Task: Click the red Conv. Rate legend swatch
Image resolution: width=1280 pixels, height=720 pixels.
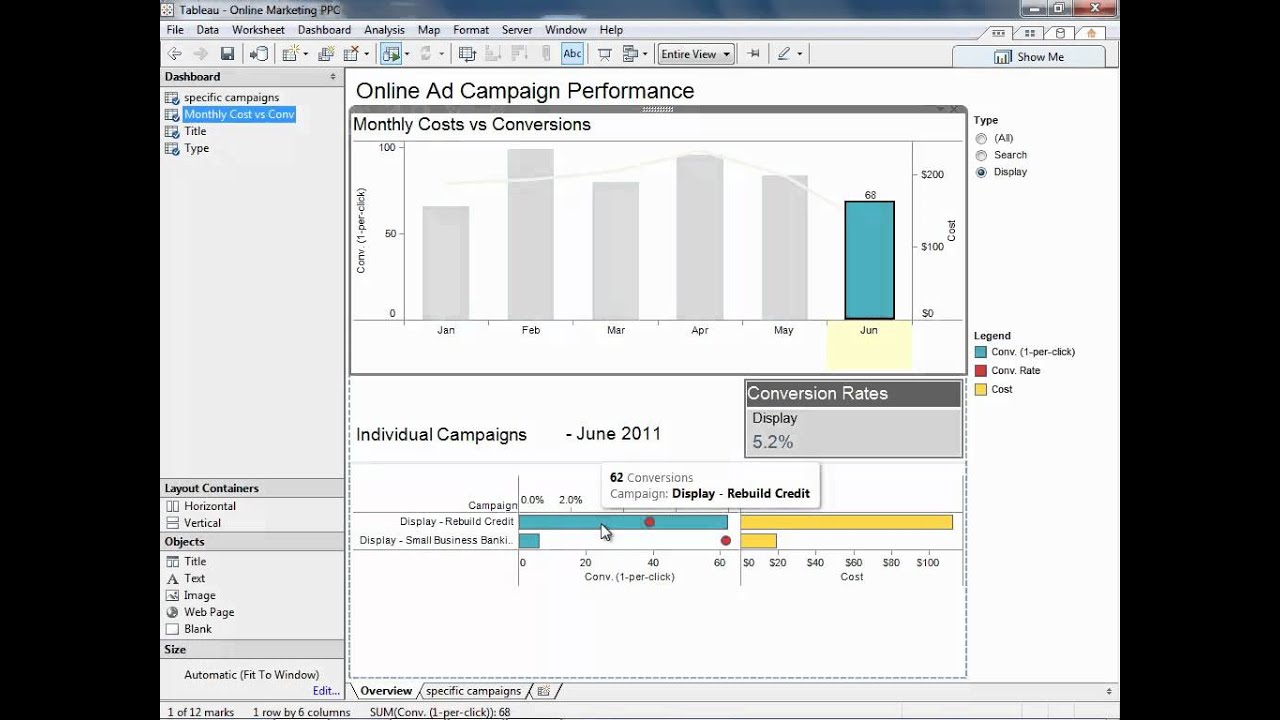Action: point(980,371)
